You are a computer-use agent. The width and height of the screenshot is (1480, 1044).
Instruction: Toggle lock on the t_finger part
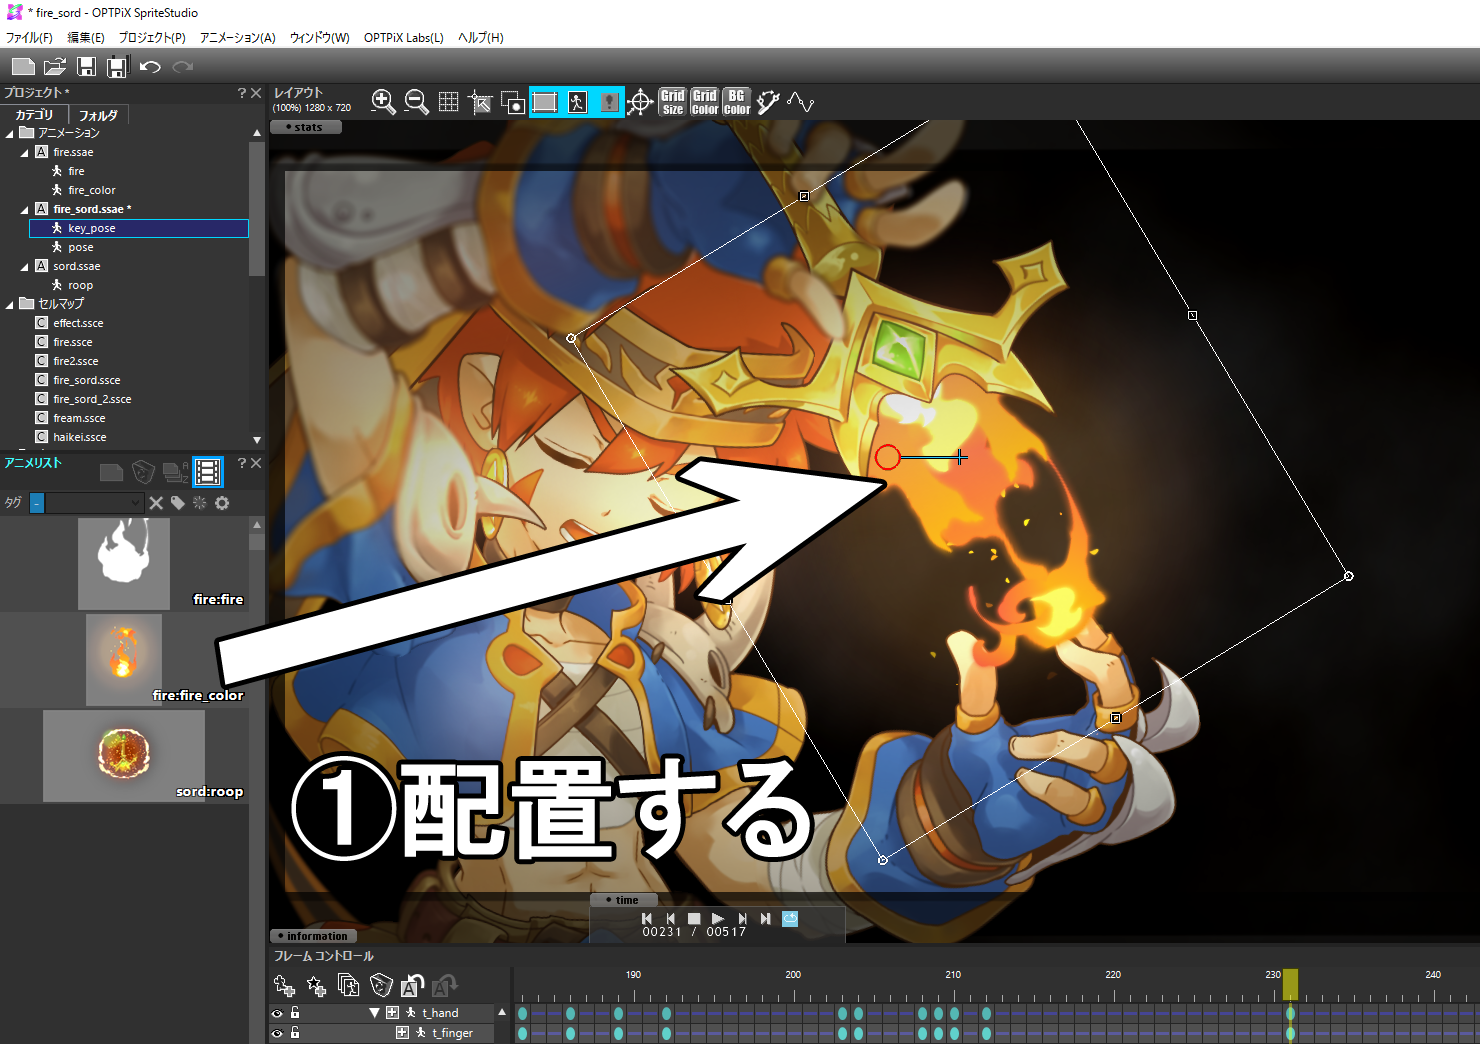pyautogui.click(x=295, y=1033)
